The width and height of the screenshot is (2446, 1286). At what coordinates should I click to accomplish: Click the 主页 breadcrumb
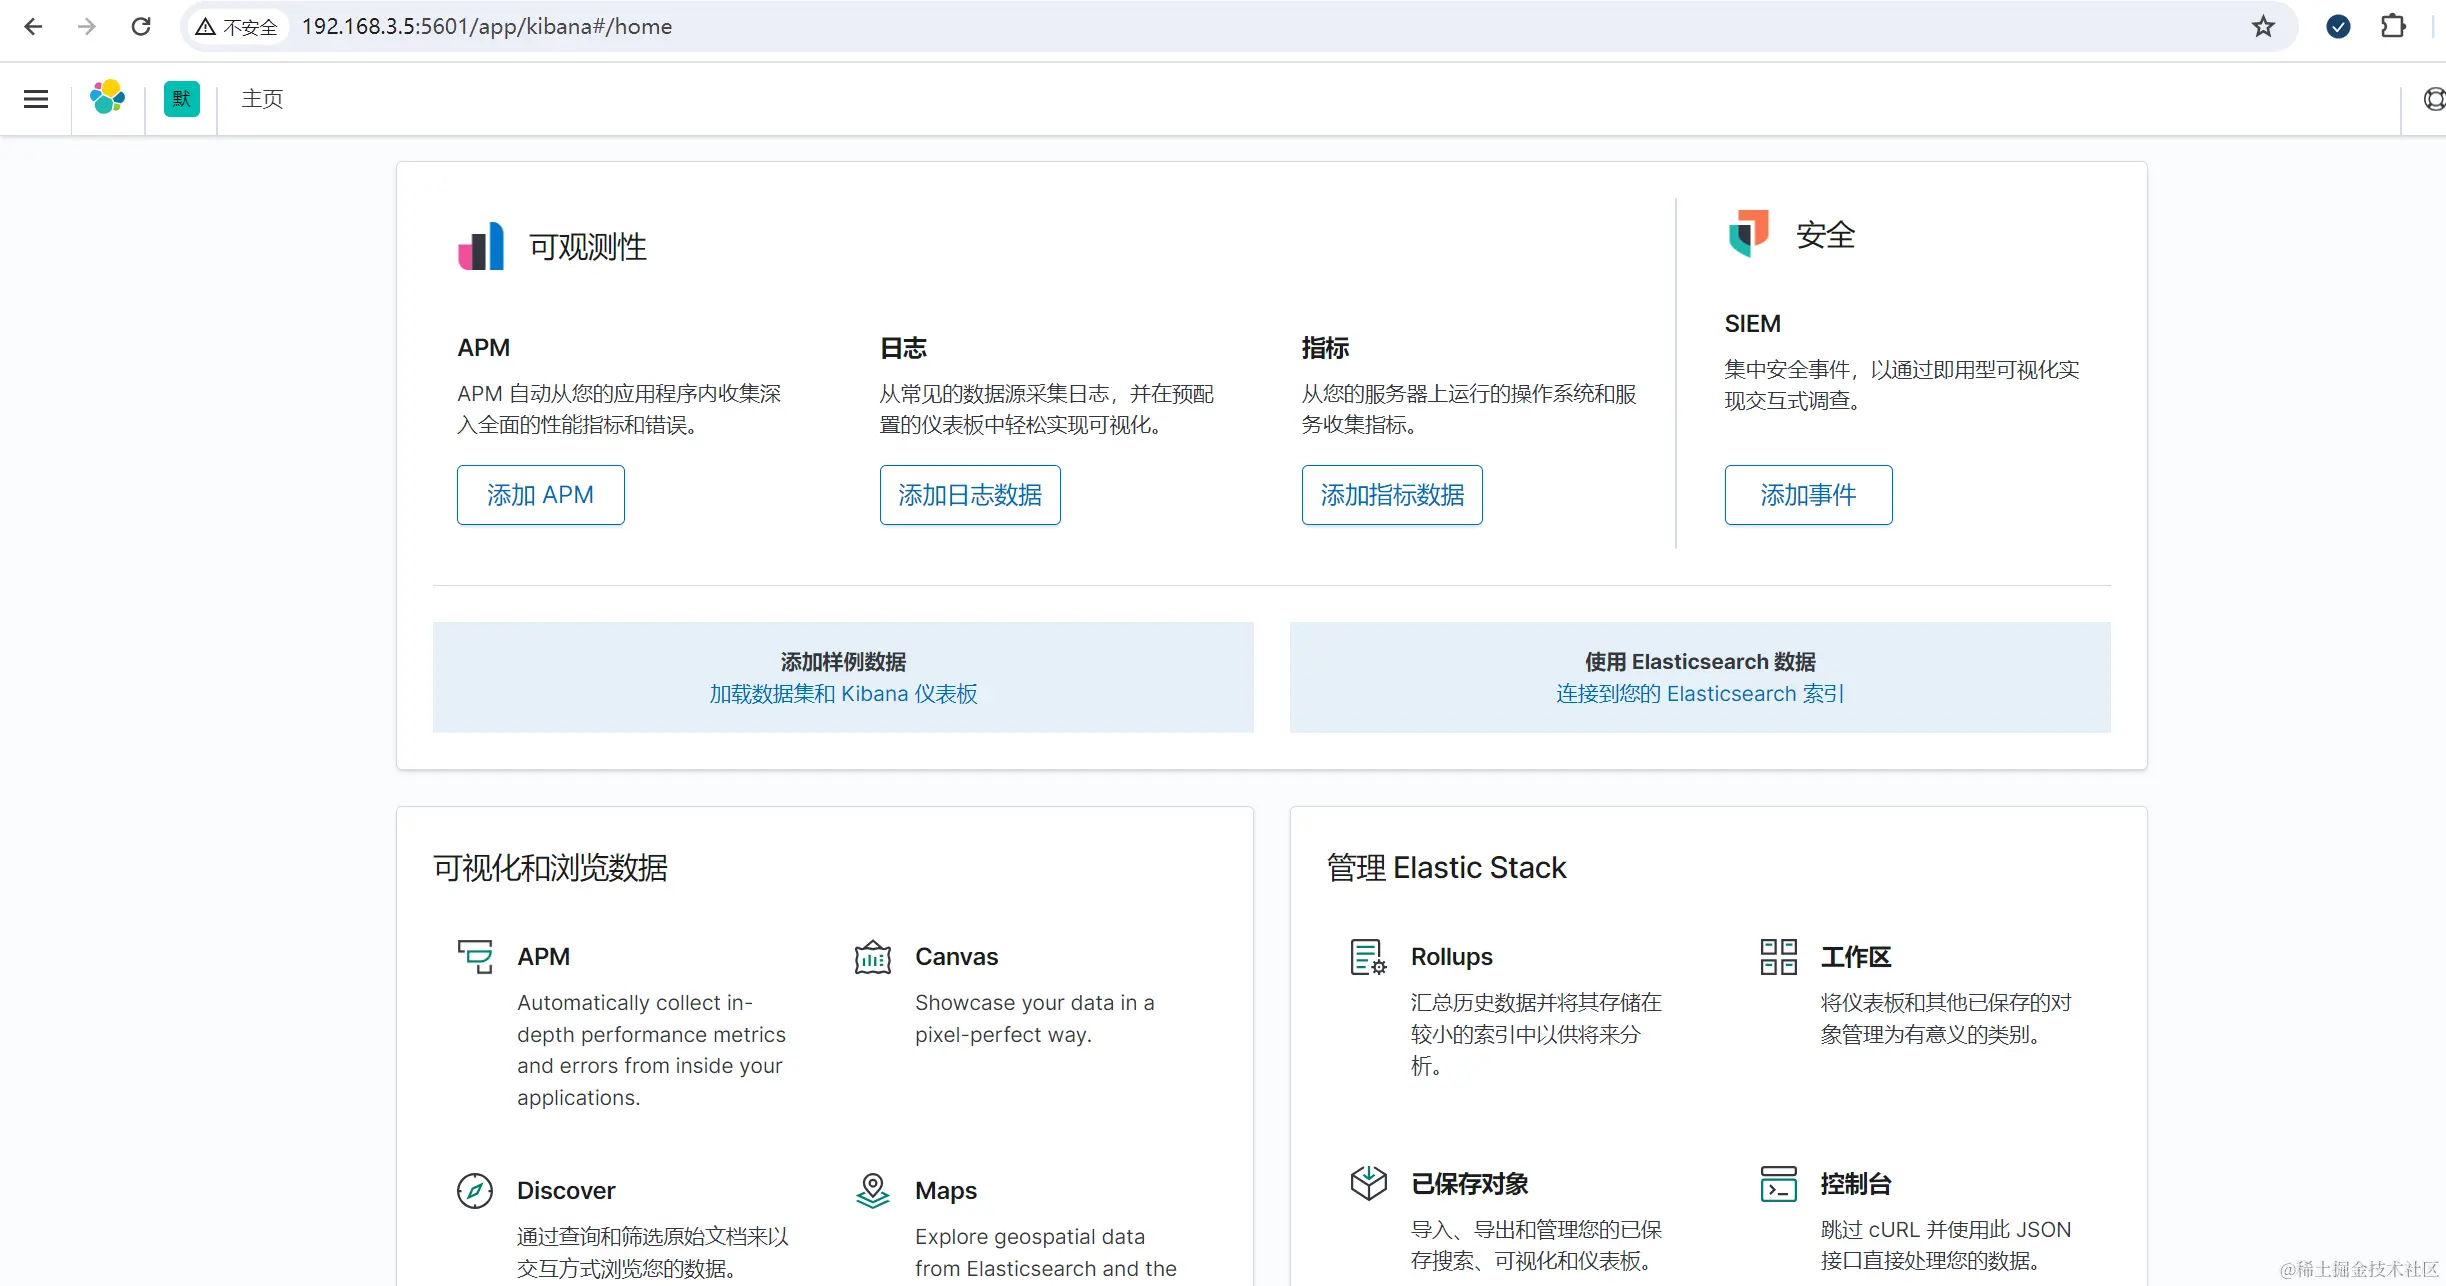tap(262, 99)
